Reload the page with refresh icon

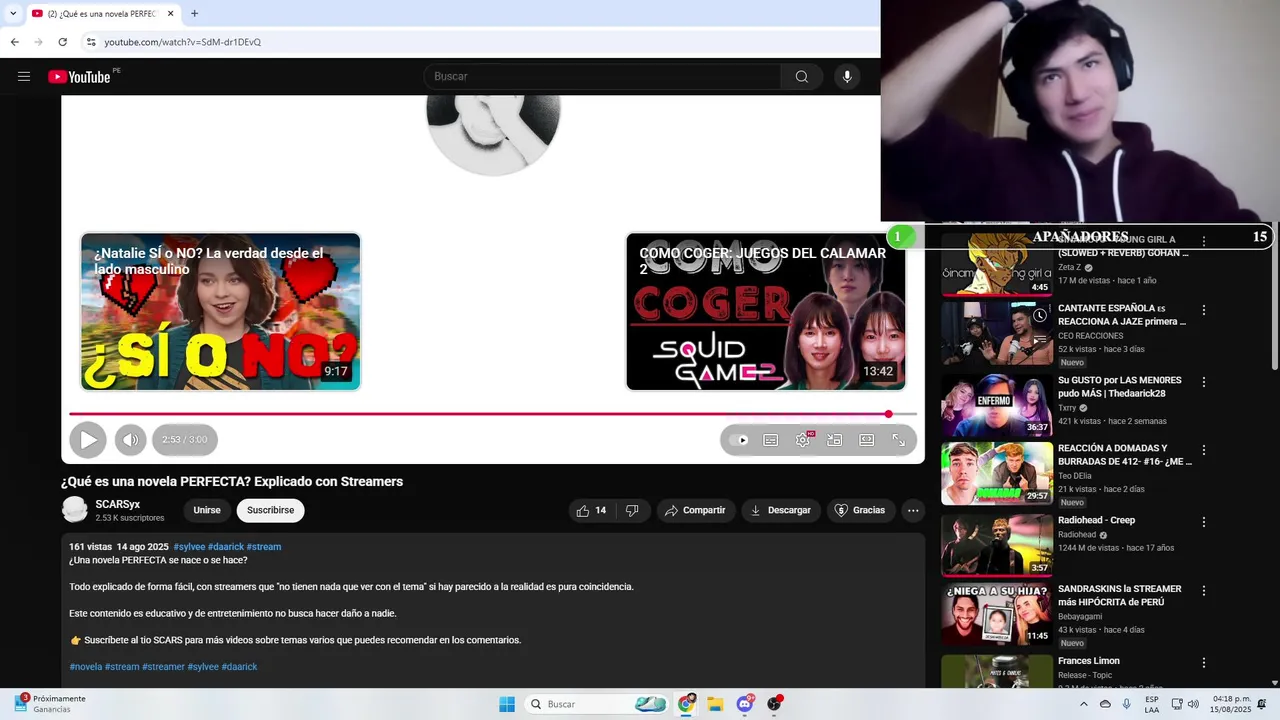click(x=62, y=42)
